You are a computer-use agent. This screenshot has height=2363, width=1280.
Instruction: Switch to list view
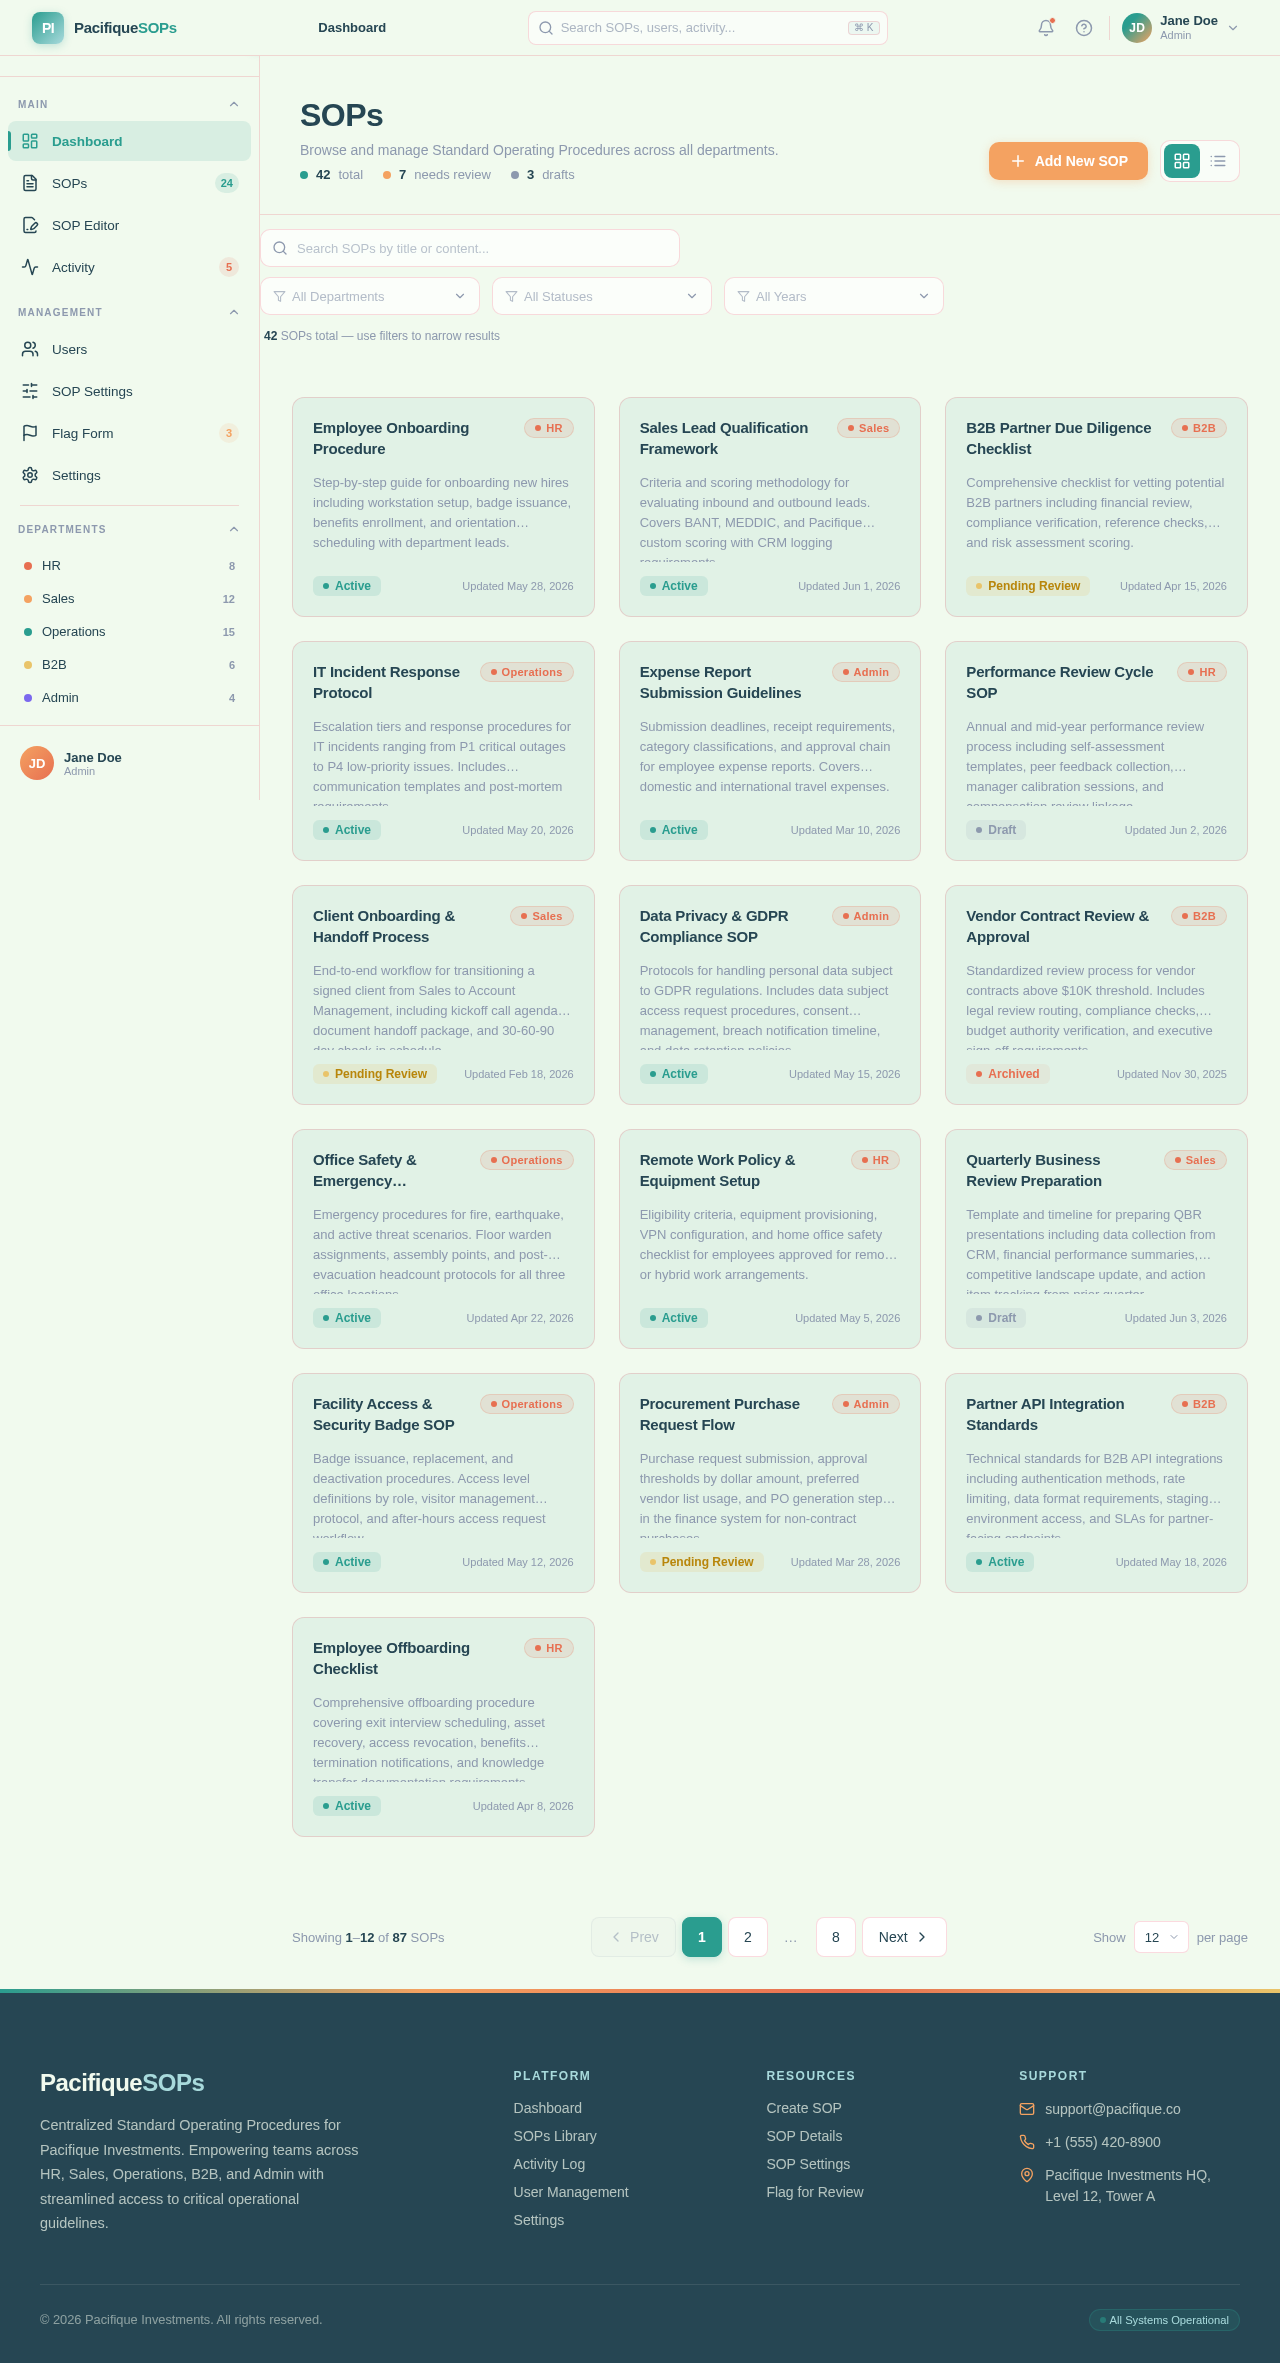point(1218,161)
